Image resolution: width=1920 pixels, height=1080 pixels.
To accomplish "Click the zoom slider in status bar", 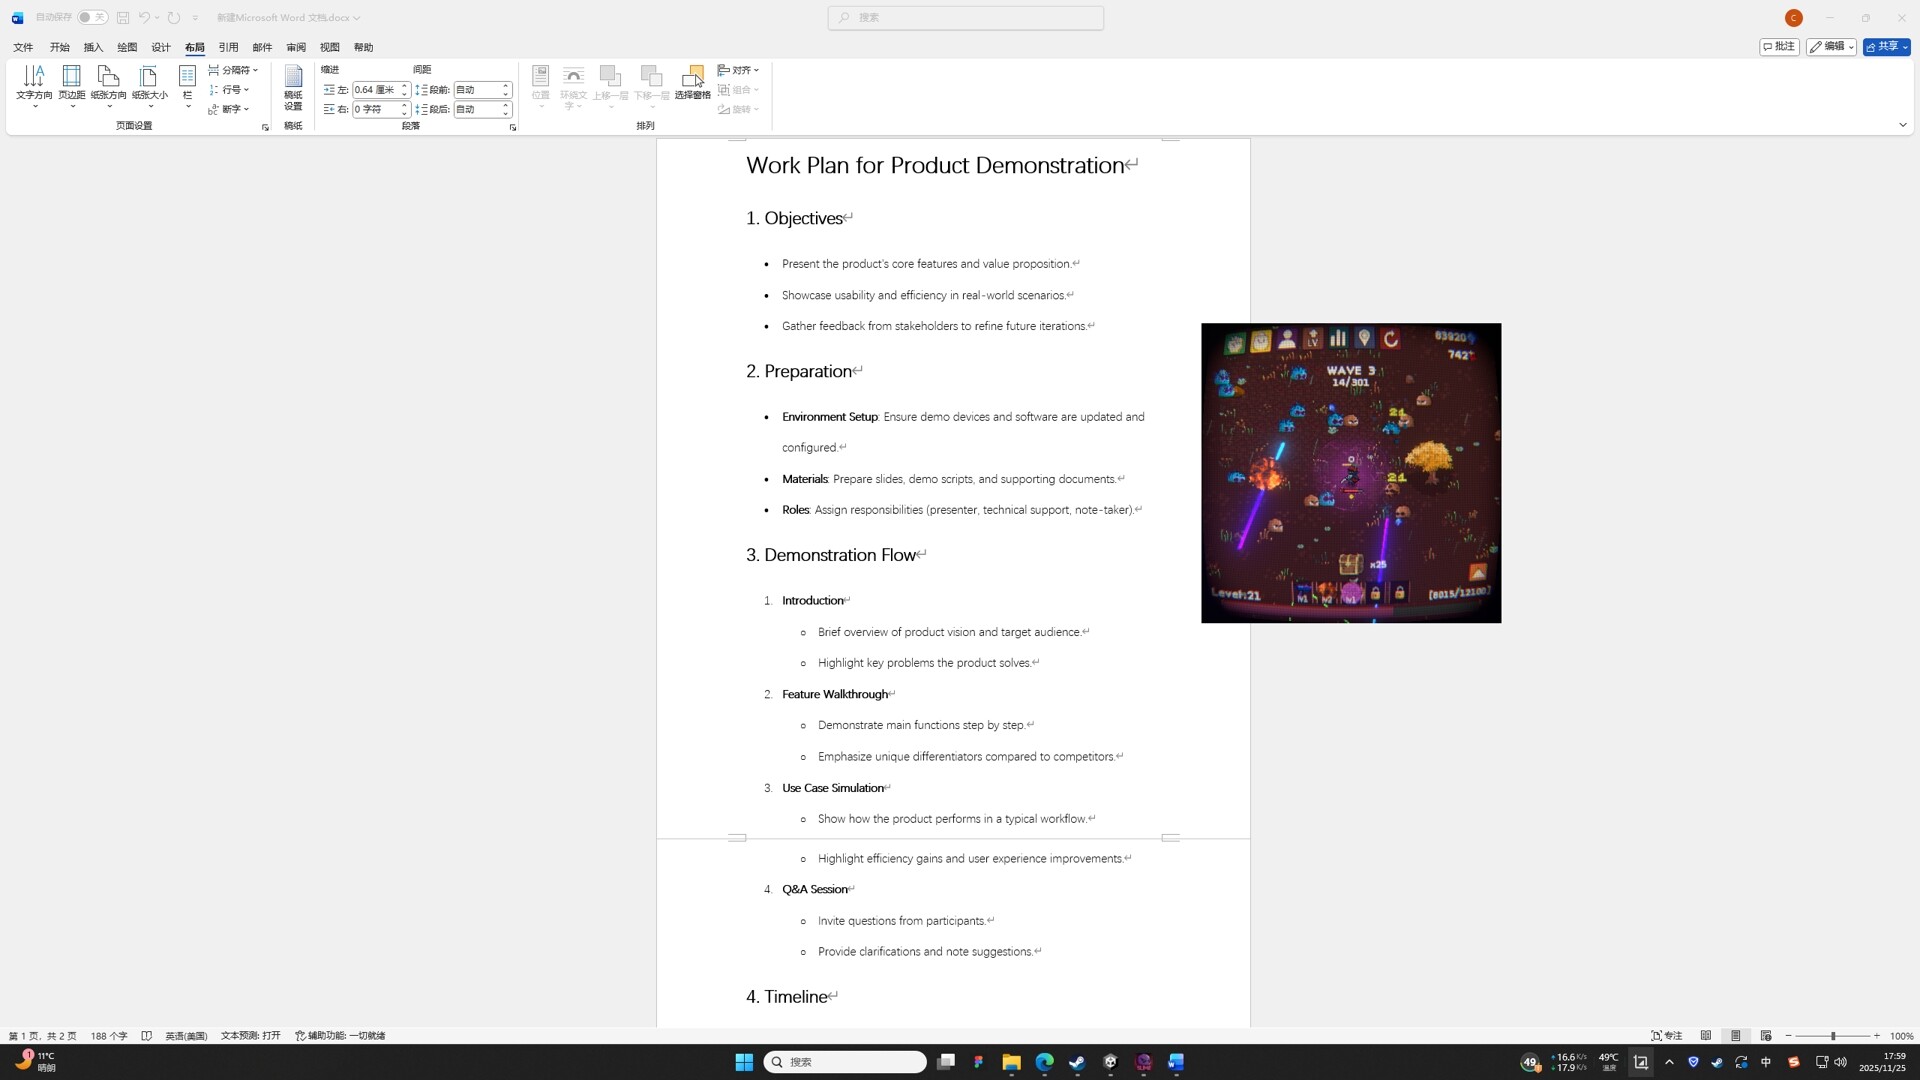I will click(1833, 1036).
